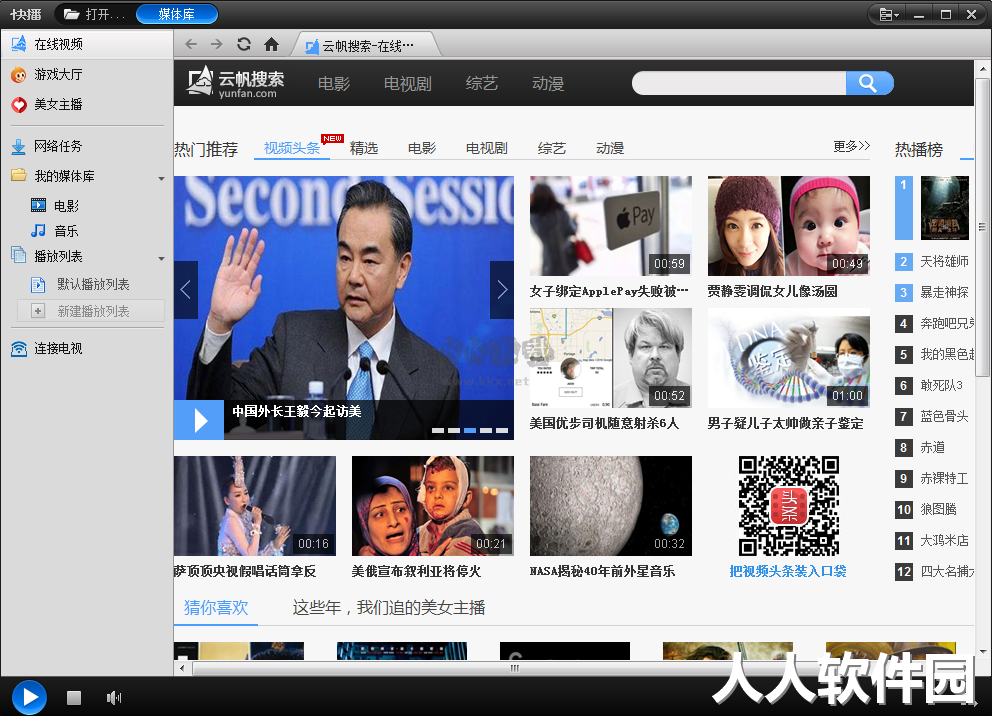992x716 pixels.
Task: Mute via the volume speaker icon
Action: click(x=114, y=698)
